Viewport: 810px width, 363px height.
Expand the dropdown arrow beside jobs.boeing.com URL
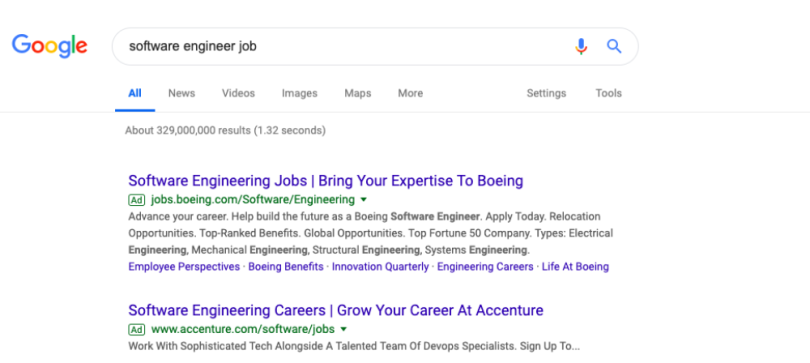click(363, 199)
